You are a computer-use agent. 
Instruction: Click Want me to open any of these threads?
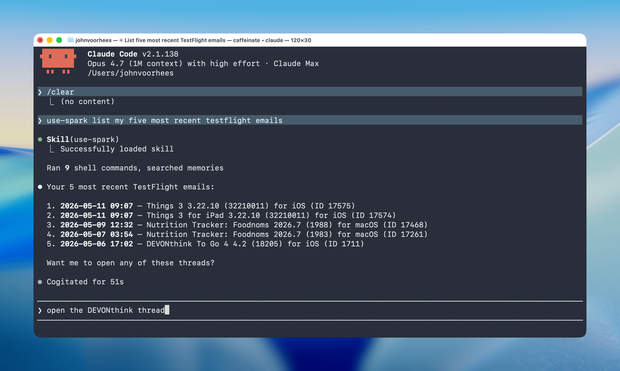click(x=130, y=263)
